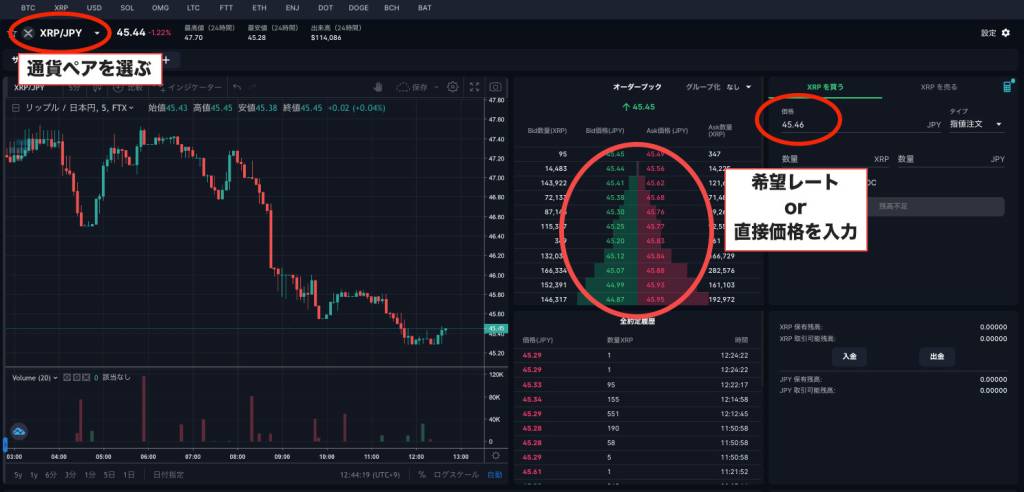
Task: Click the 入金 deposit button
Action: 849,356
